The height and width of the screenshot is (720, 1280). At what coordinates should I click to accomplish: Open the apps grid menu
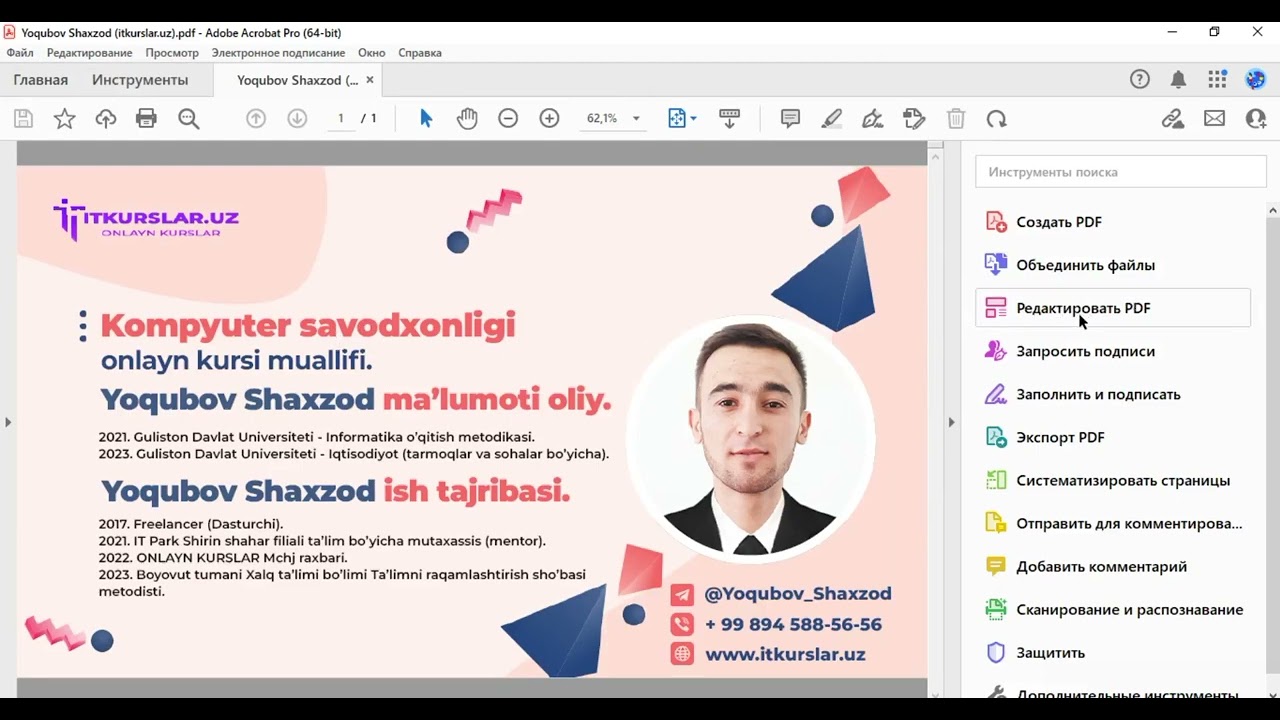pos(1217,80)
